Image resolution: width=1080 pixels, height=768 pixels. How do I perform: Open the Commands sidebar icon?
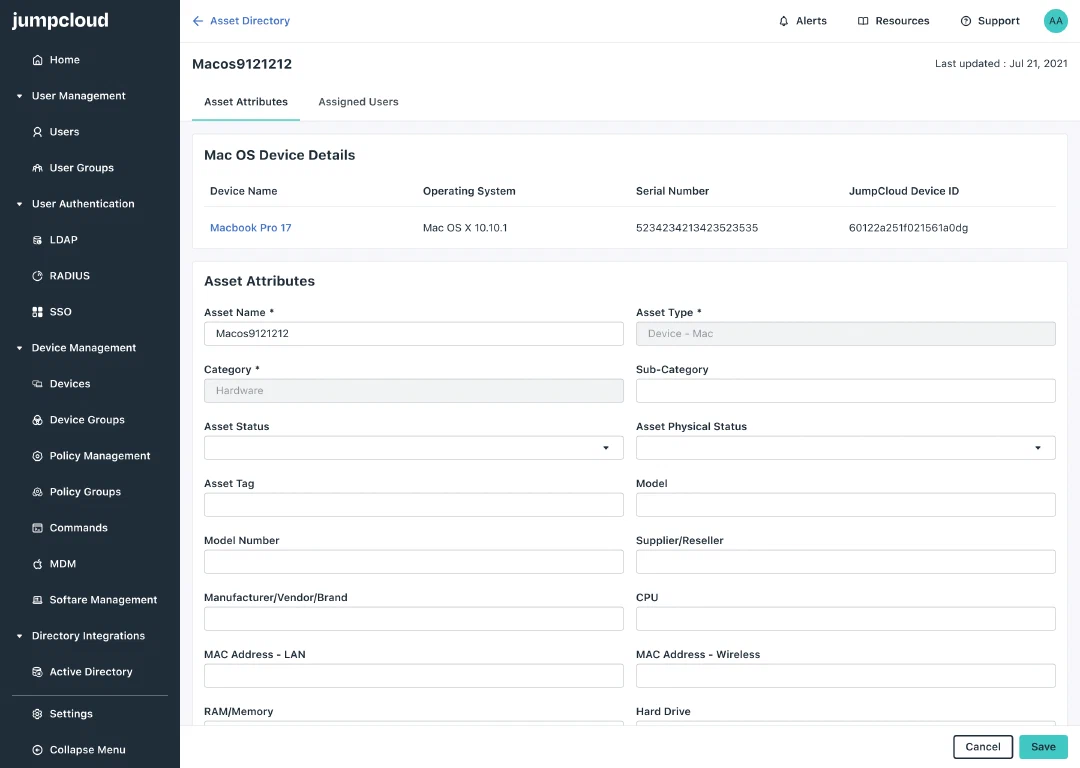click(37, 528)
